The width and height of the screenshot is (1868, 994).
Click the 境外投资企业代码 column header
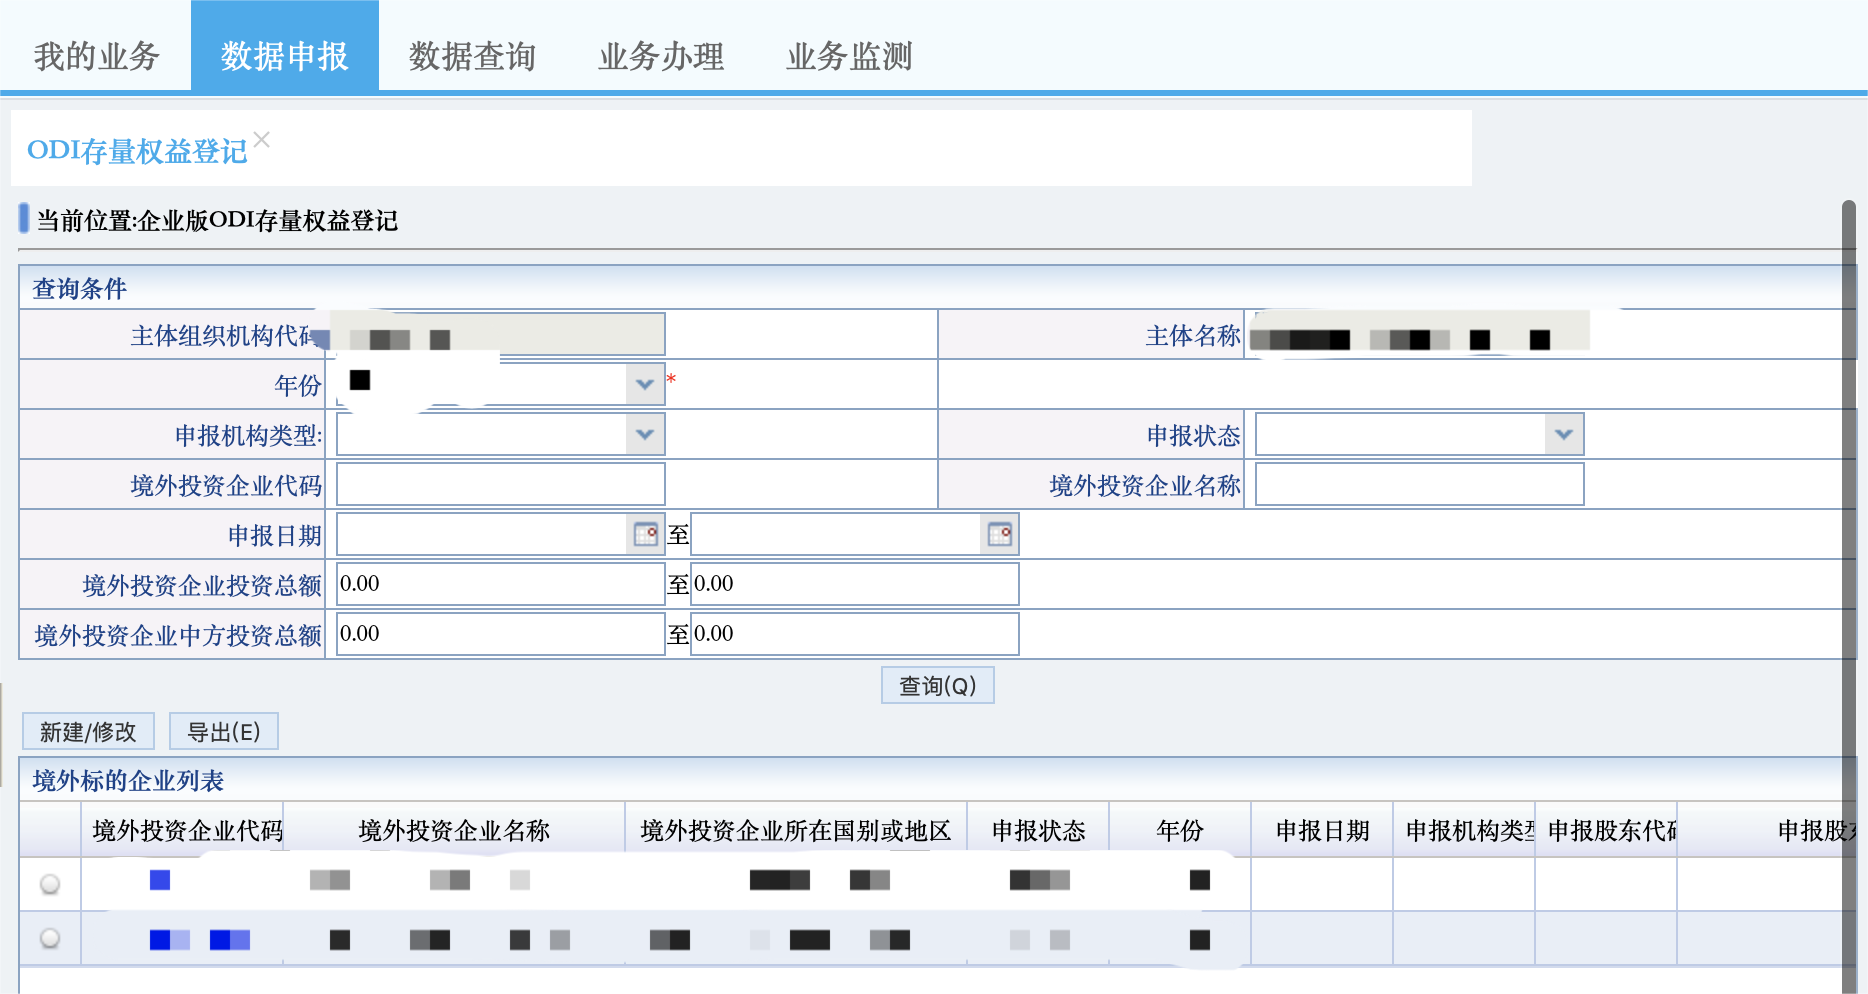pyautogui.click(x=182, y=830)
